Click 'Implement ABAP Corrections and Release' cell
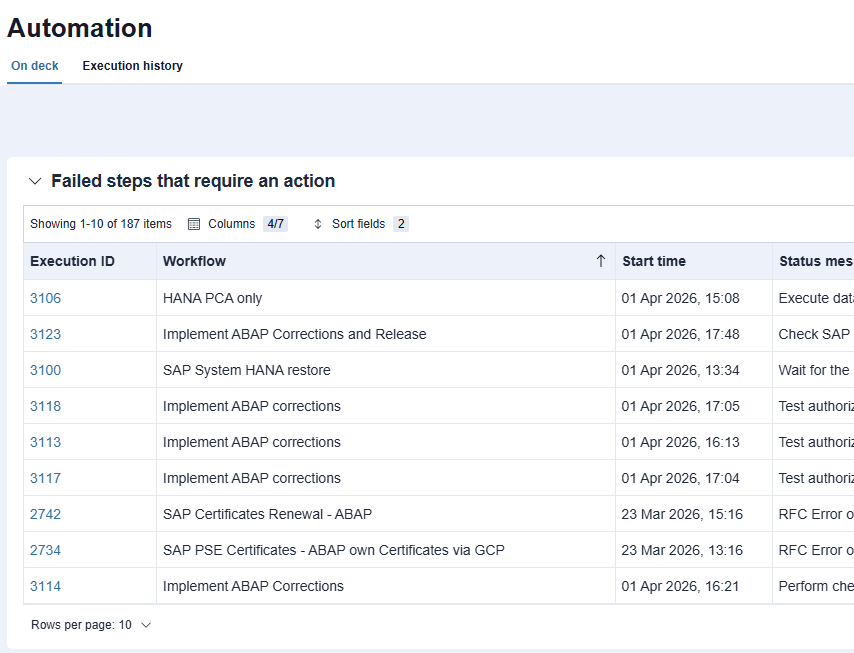 [x=386, y=334]
